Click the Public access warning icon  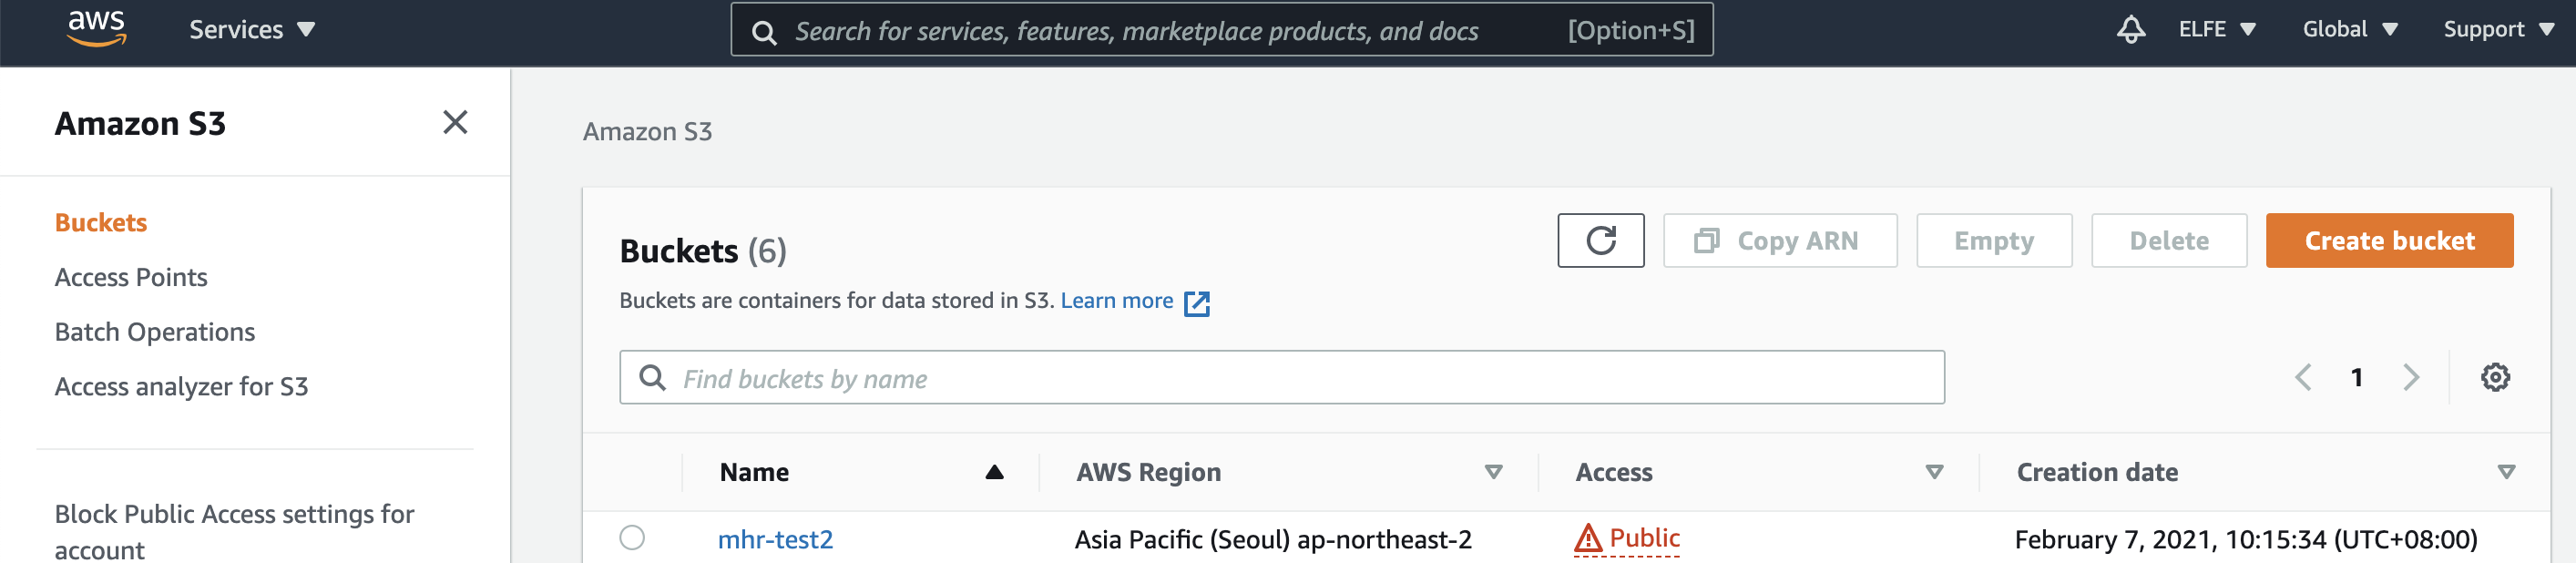[x=1587, y=539]
